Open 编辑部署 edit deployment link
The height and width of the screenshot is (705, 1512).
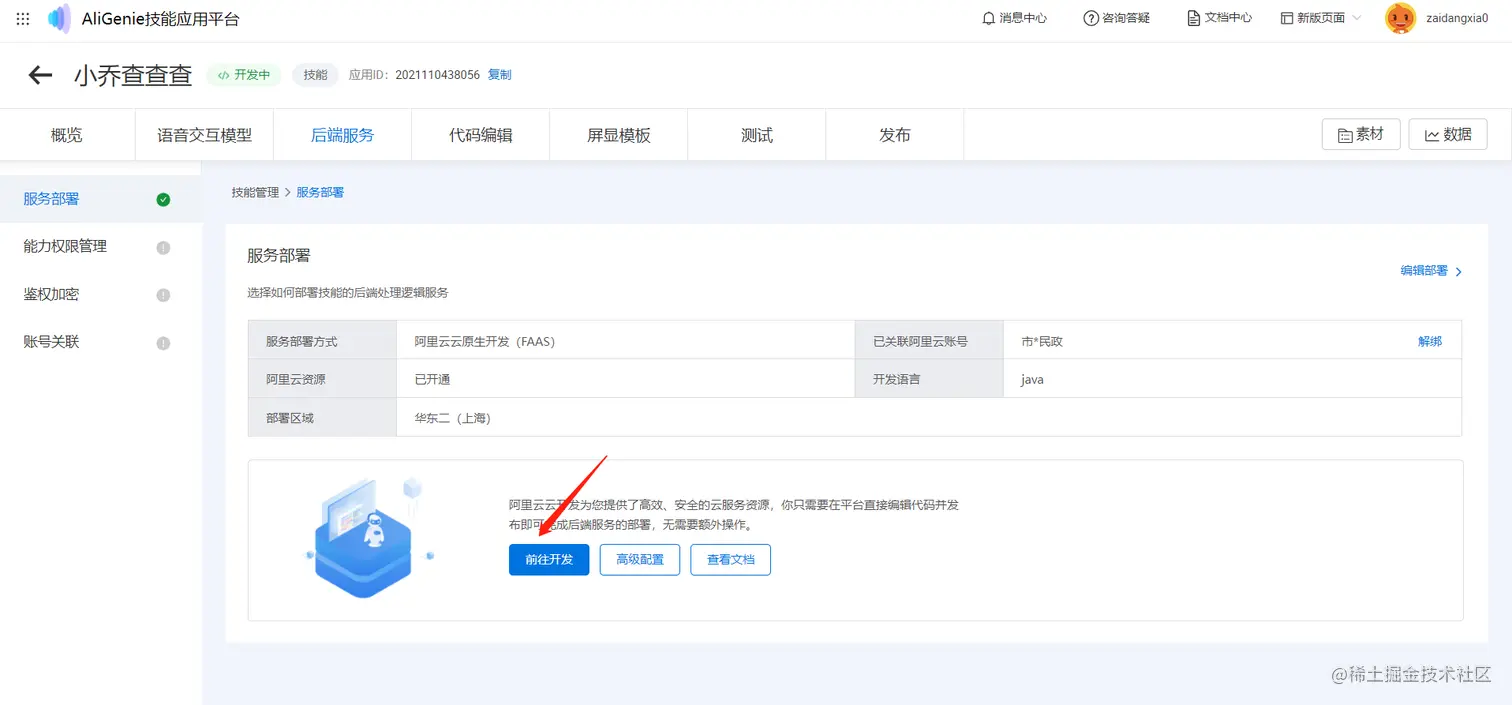[x=1431, y=271]
